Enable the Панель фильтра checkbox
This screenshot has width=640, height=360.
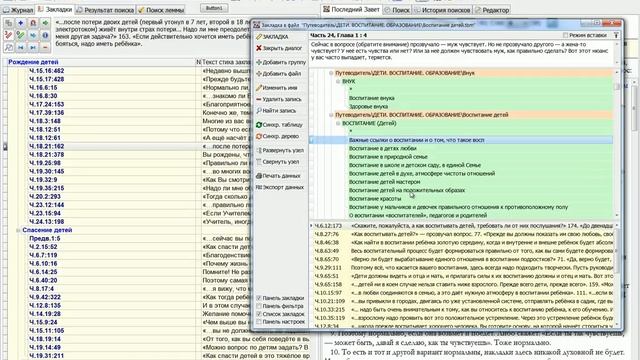(x=259, y=306)
